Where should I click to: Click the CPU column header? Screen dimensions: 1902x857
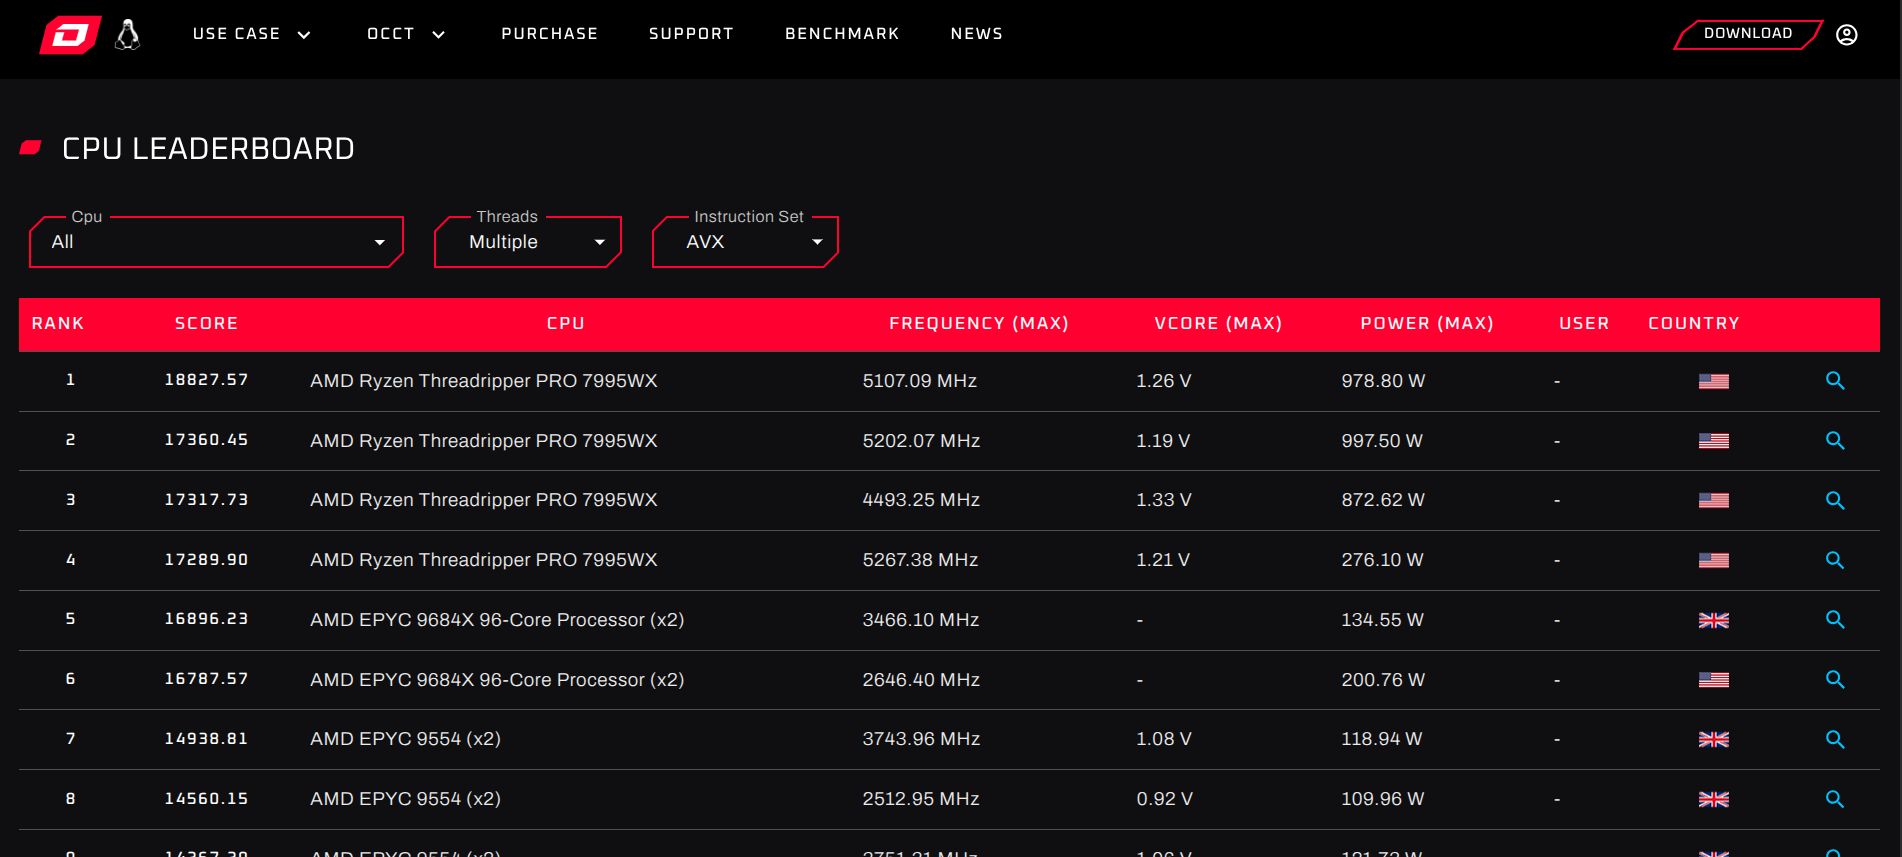(x=565, y=324)
